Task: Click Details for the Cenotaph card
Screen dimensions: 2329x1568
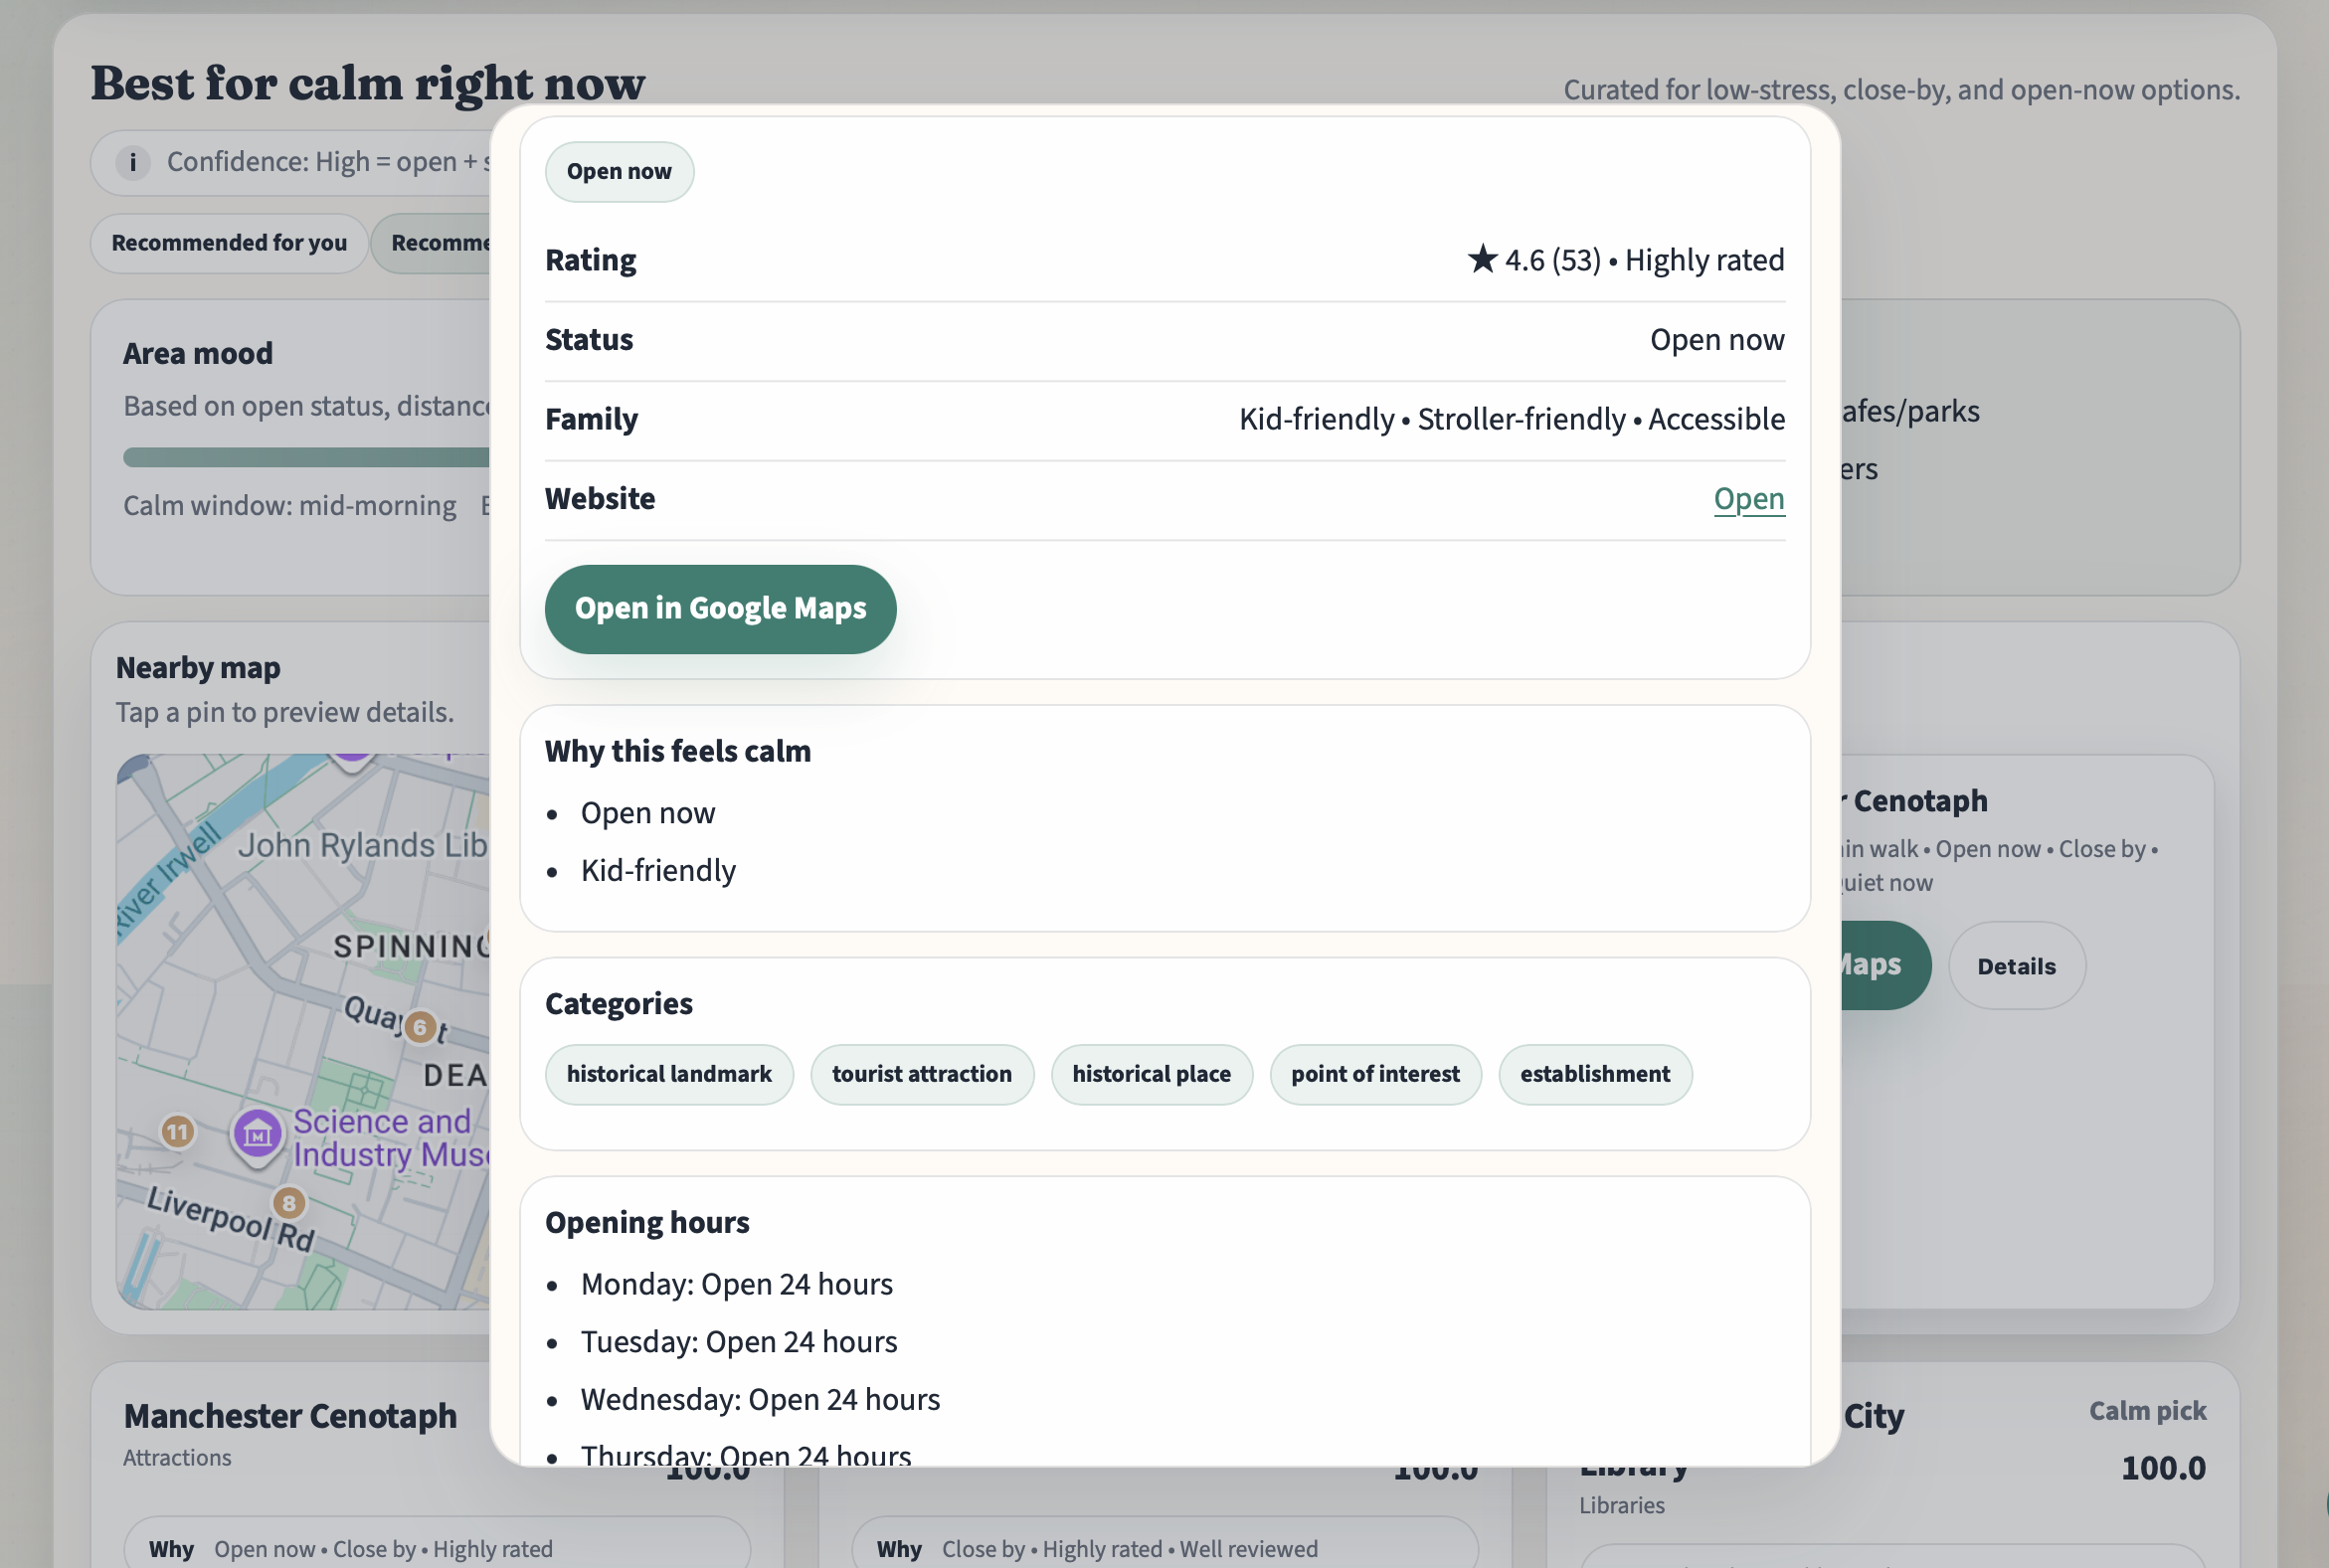Action: coord(2016,965)
